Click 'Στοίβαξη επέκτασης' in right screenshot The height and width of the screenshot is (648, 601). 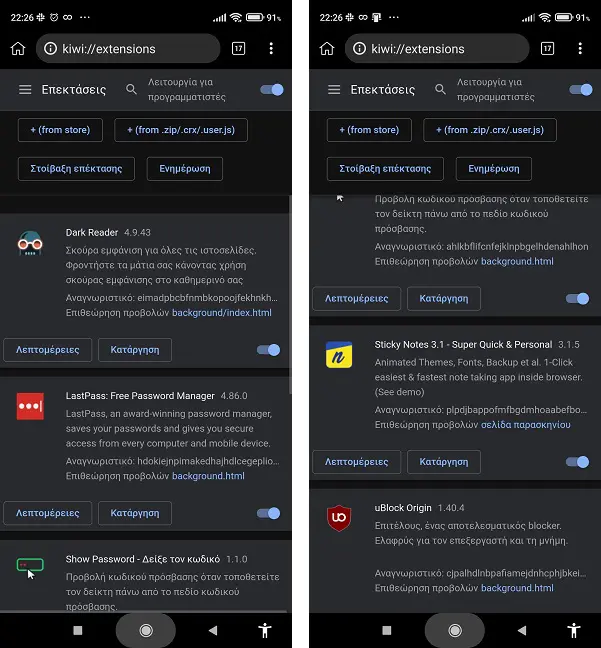(385, 169)
